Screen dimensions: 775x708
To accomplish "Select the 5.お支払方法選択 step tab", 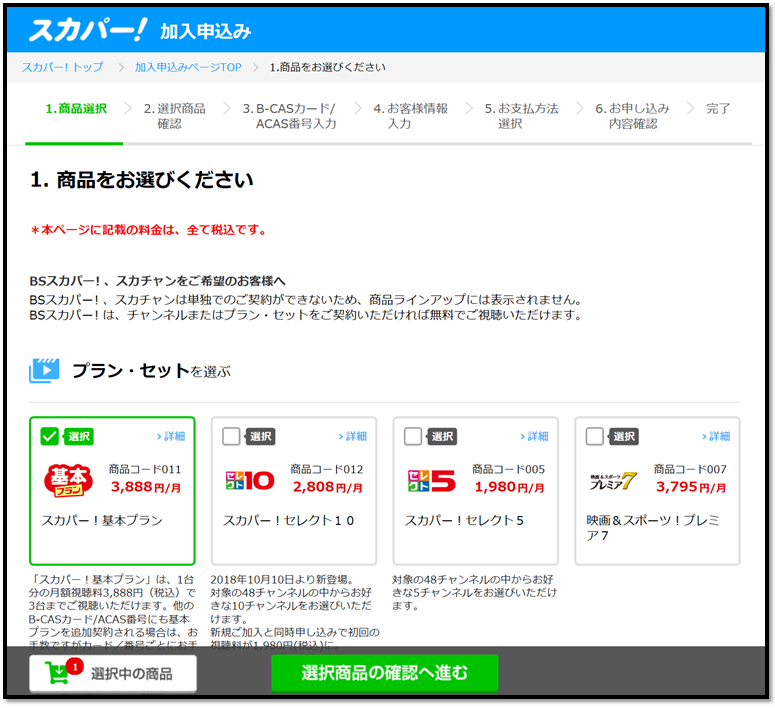I will [521, 116].
